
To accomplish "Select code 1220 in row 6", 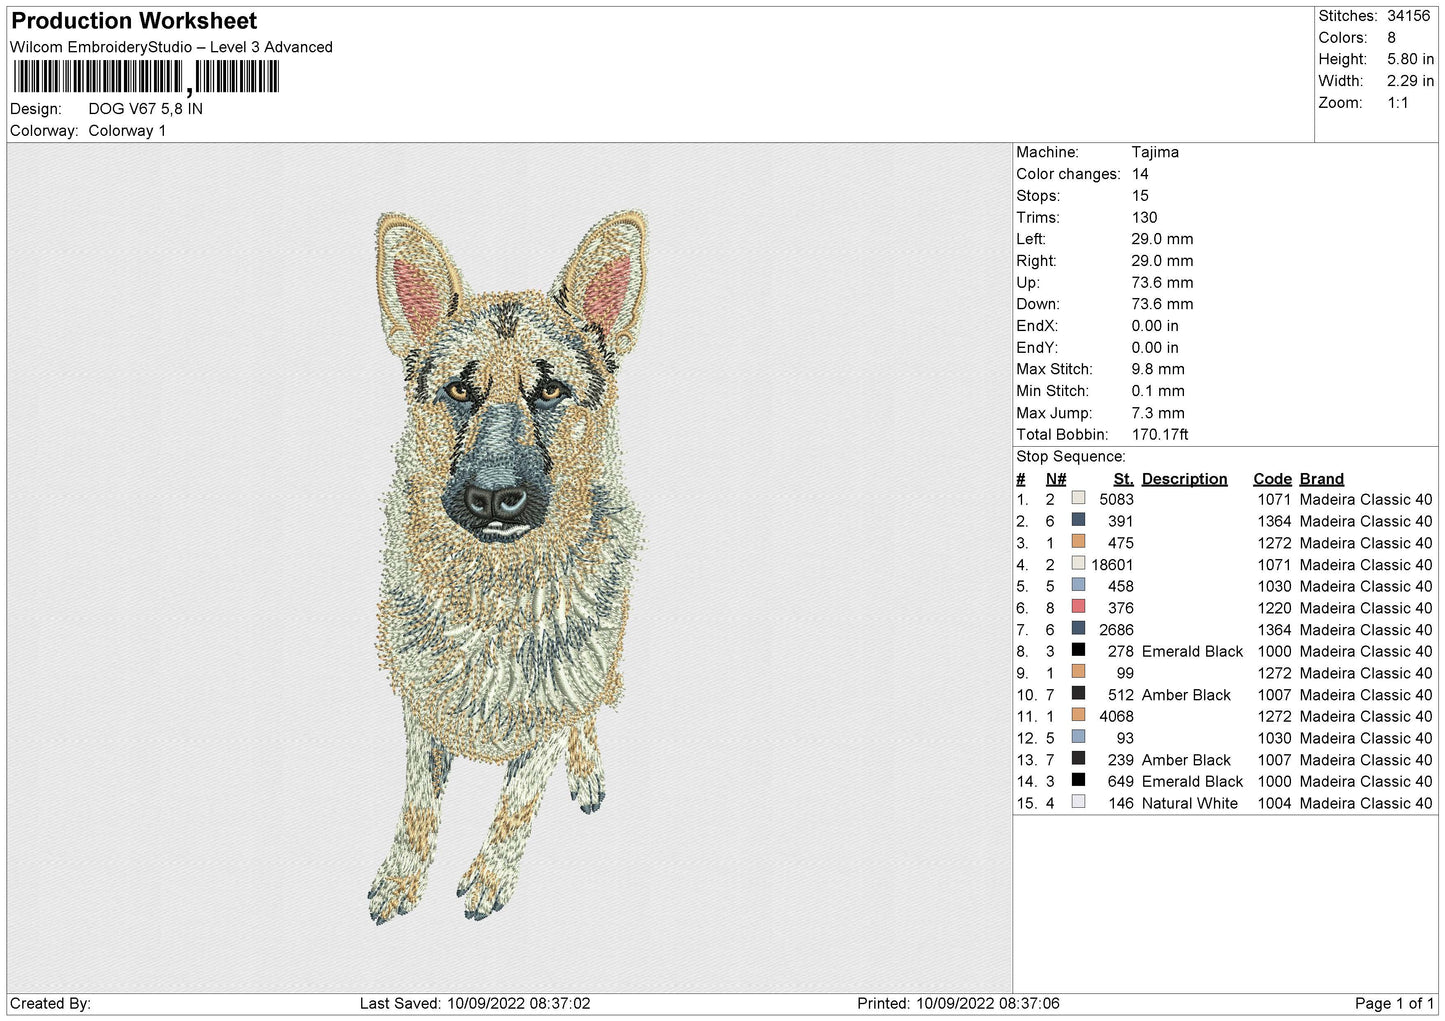I will (1274, 608).
